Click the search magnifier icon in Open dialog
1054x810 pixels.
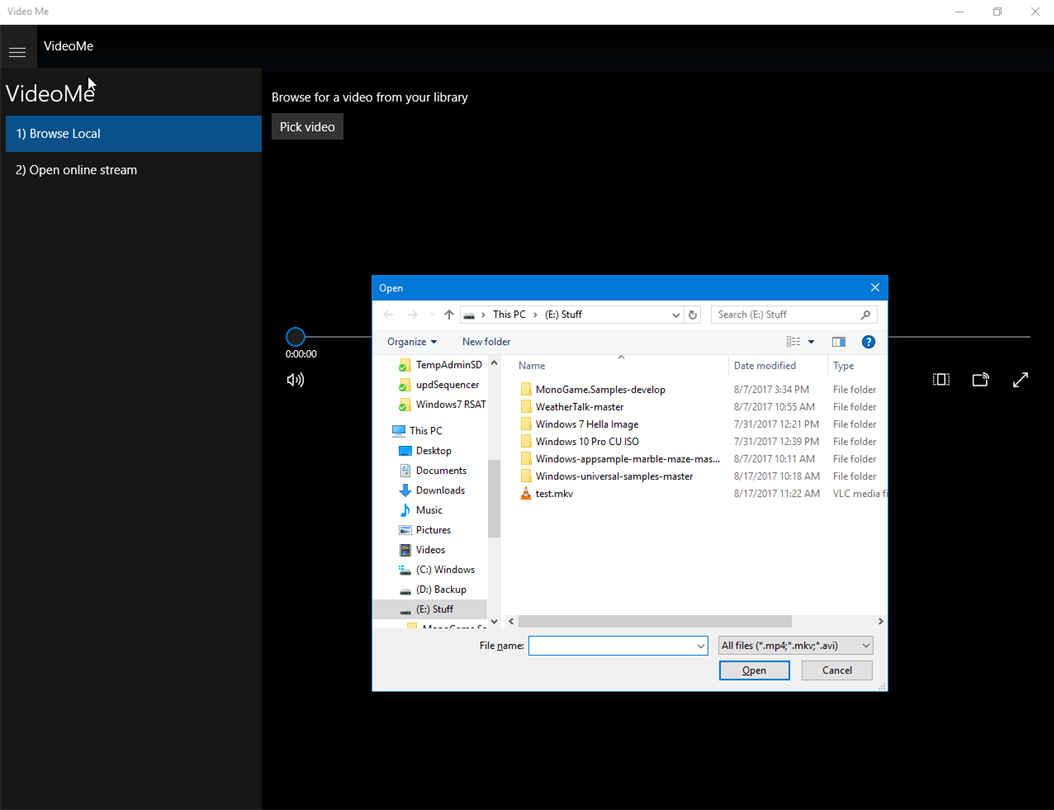(x=866, y=315)
